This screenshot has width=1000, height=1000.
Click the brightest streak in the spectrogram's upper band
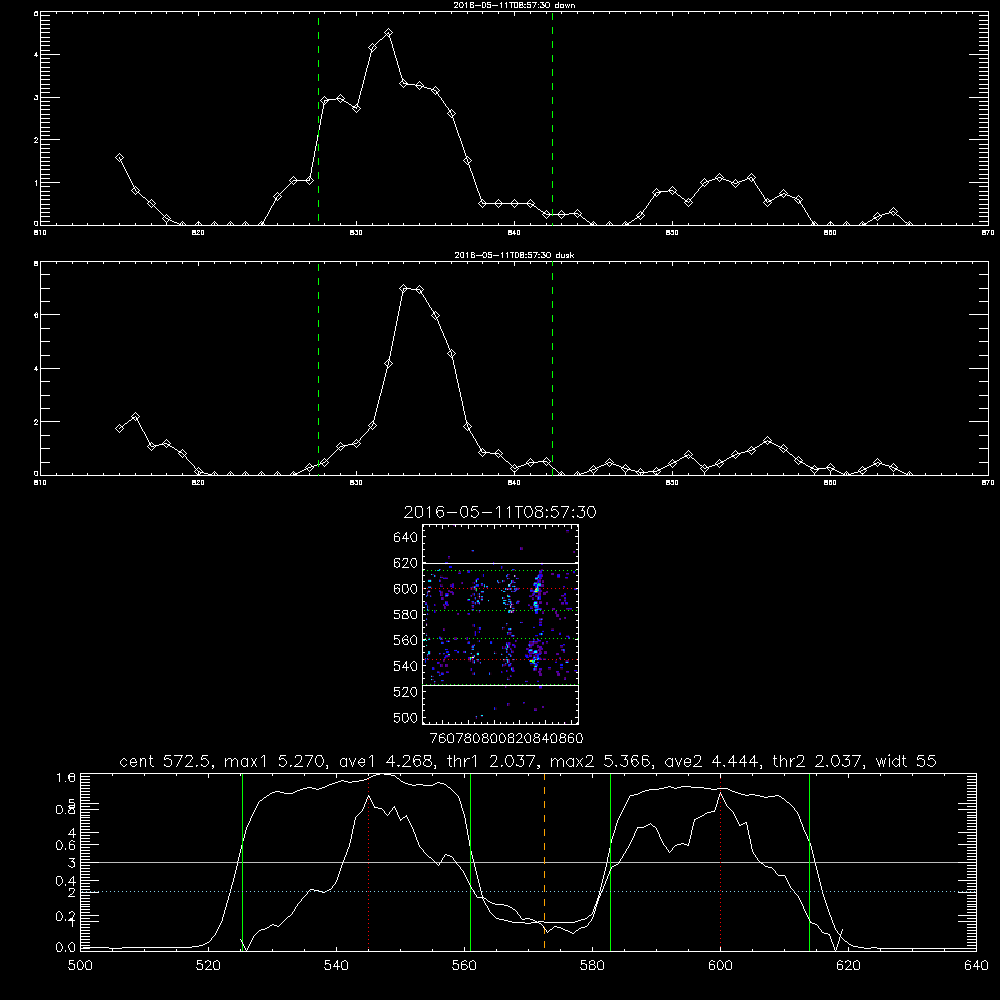[537, 591]
